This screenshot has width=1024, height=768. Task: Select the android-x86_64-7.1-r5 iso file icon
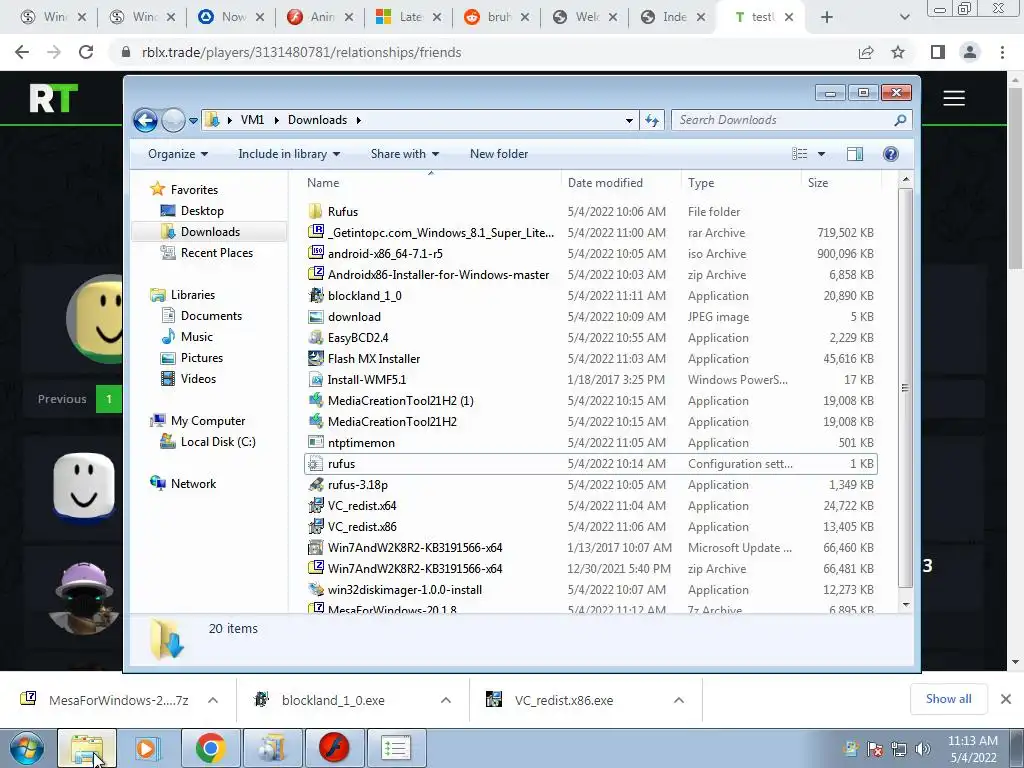(x=315, y=253)
